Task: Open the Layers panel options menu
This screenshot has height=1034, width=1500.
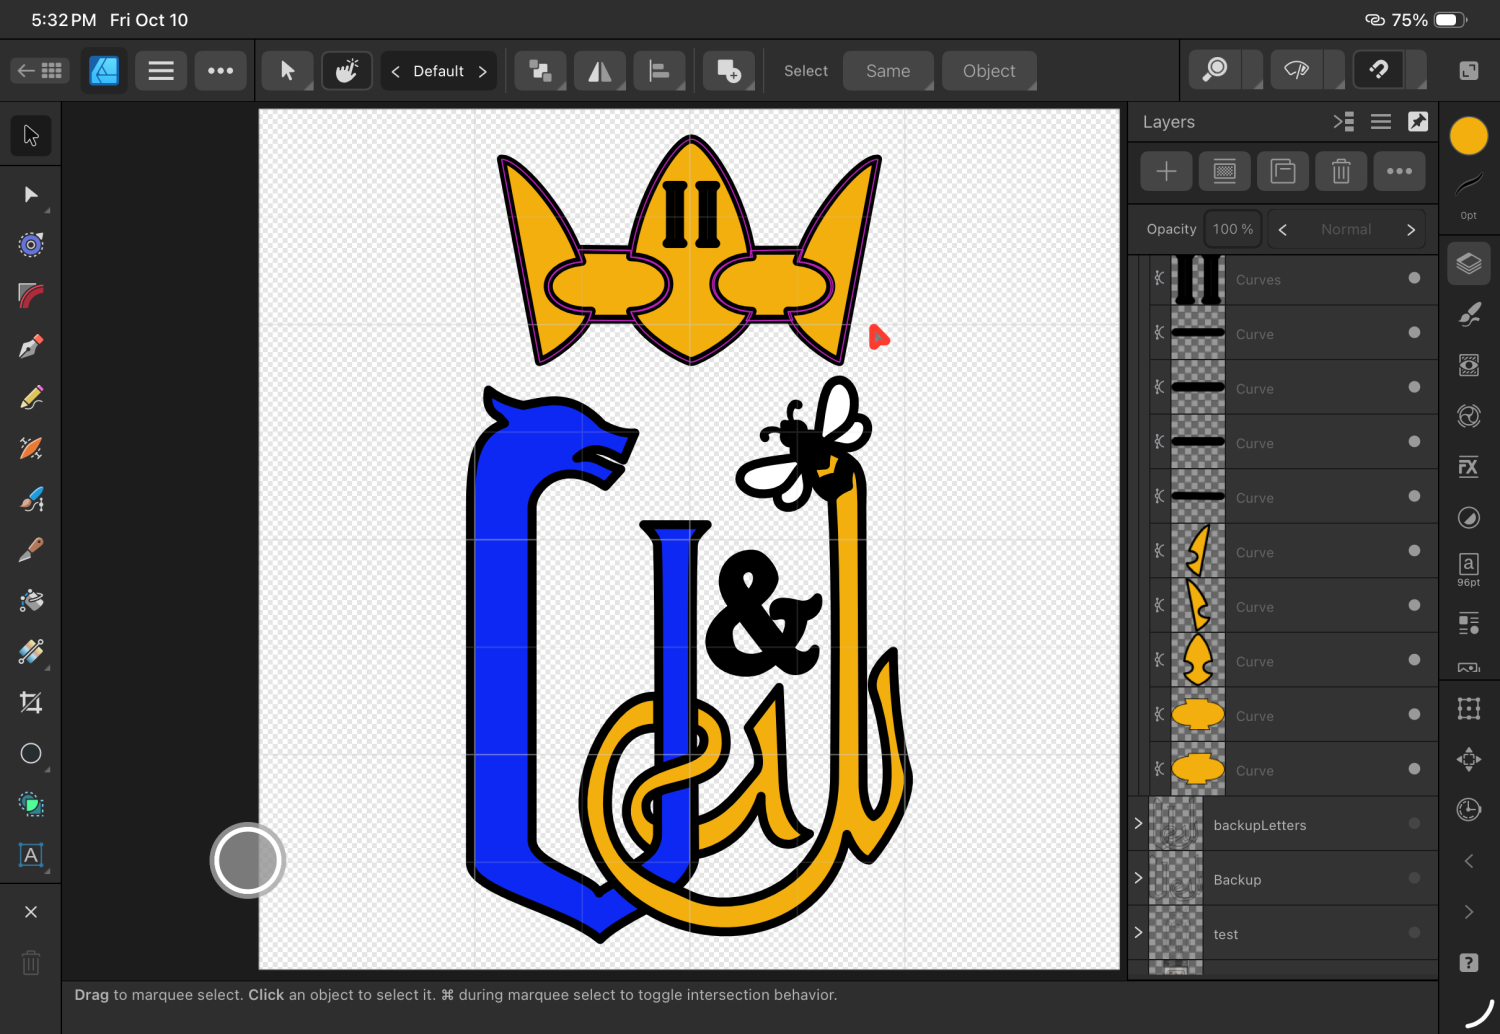Action: tap(1381, 122)
